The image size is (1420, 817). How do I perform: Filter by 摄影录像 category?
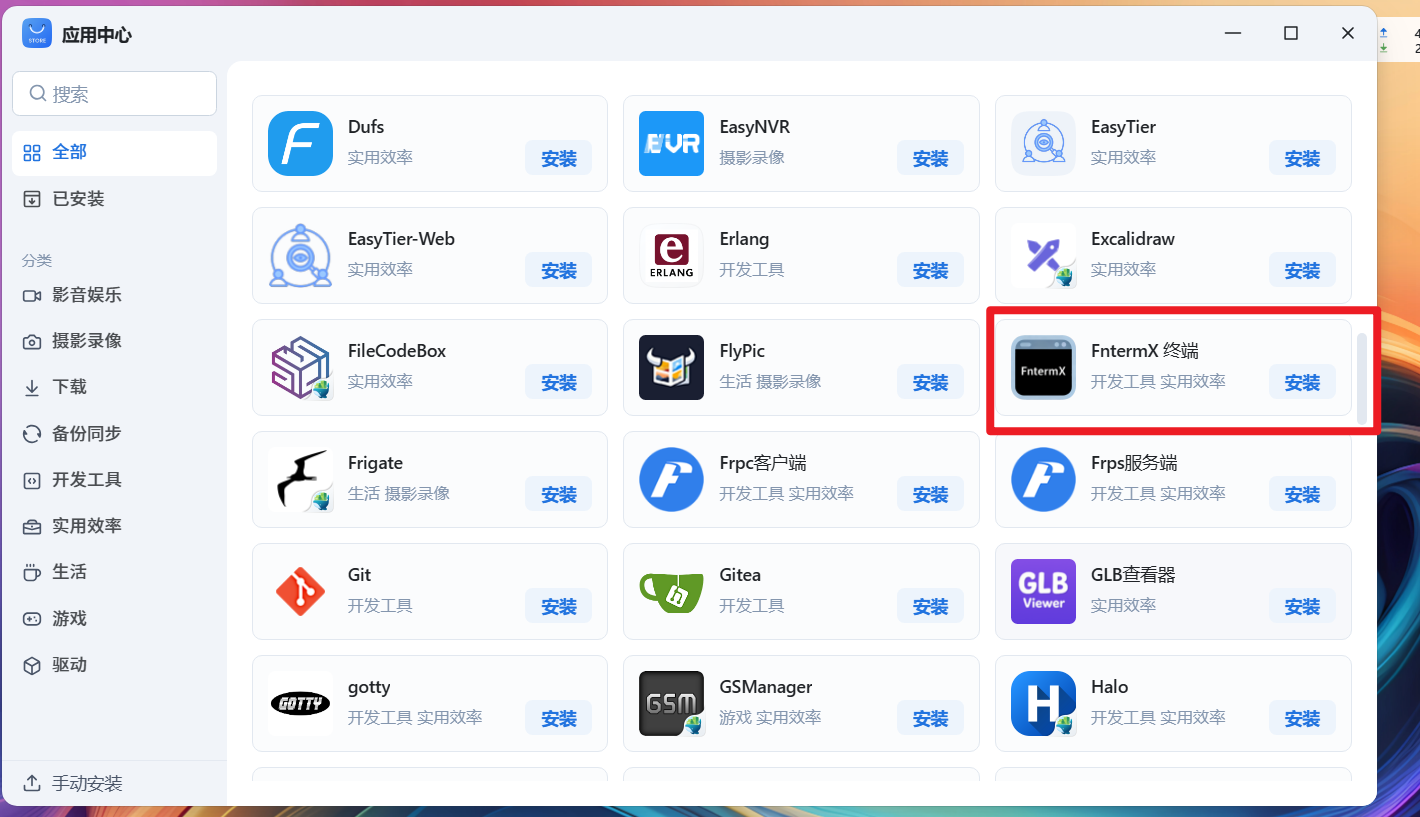(x=114, y=341)
